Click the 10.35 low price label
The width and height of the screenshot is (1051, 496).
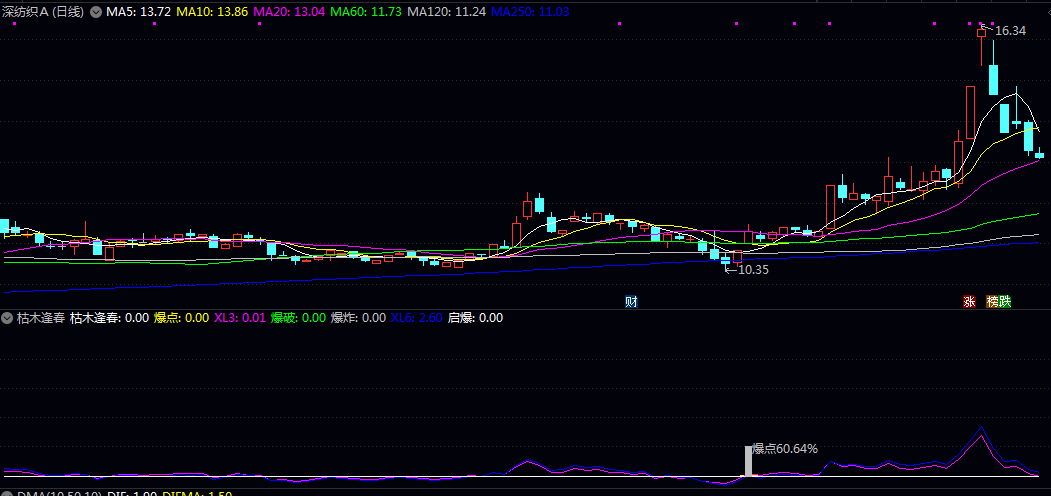(x=753, y=271)
